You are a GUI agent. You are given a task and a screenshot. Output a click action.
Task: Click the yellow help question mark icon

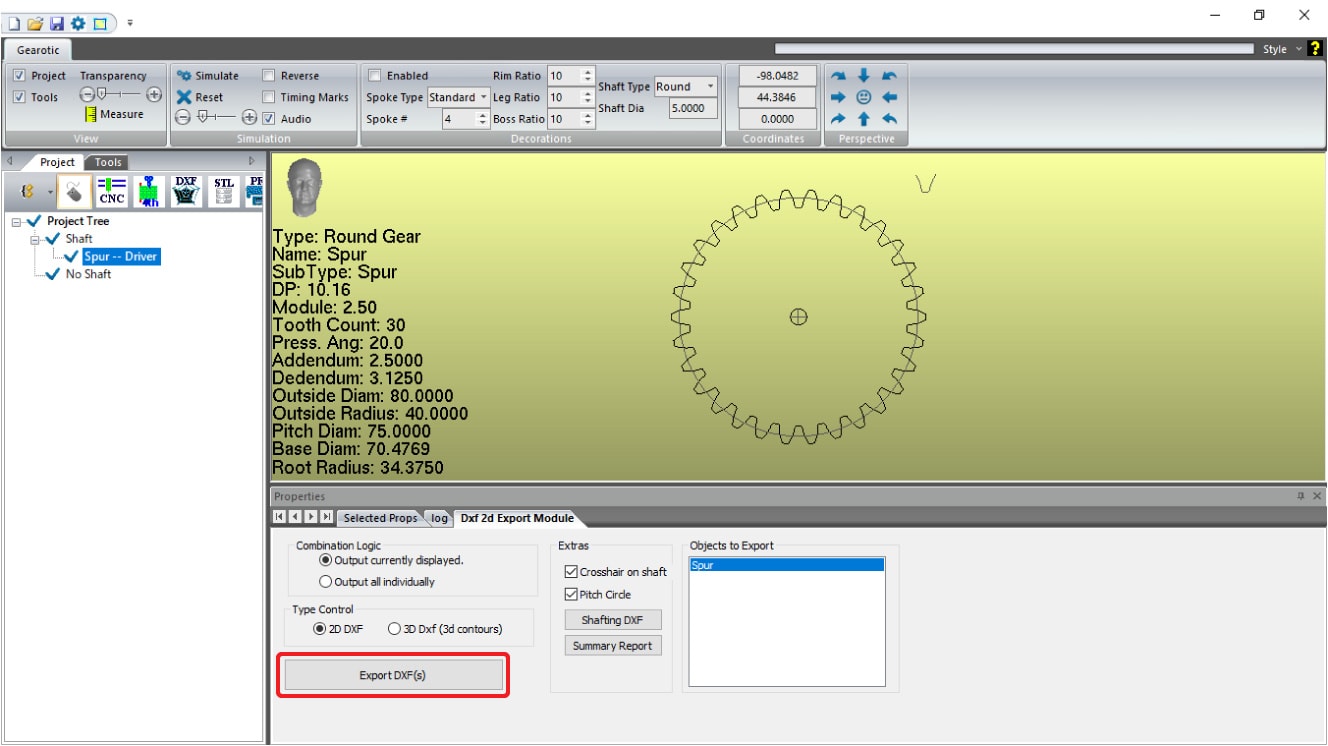[x=1315, y=49]
